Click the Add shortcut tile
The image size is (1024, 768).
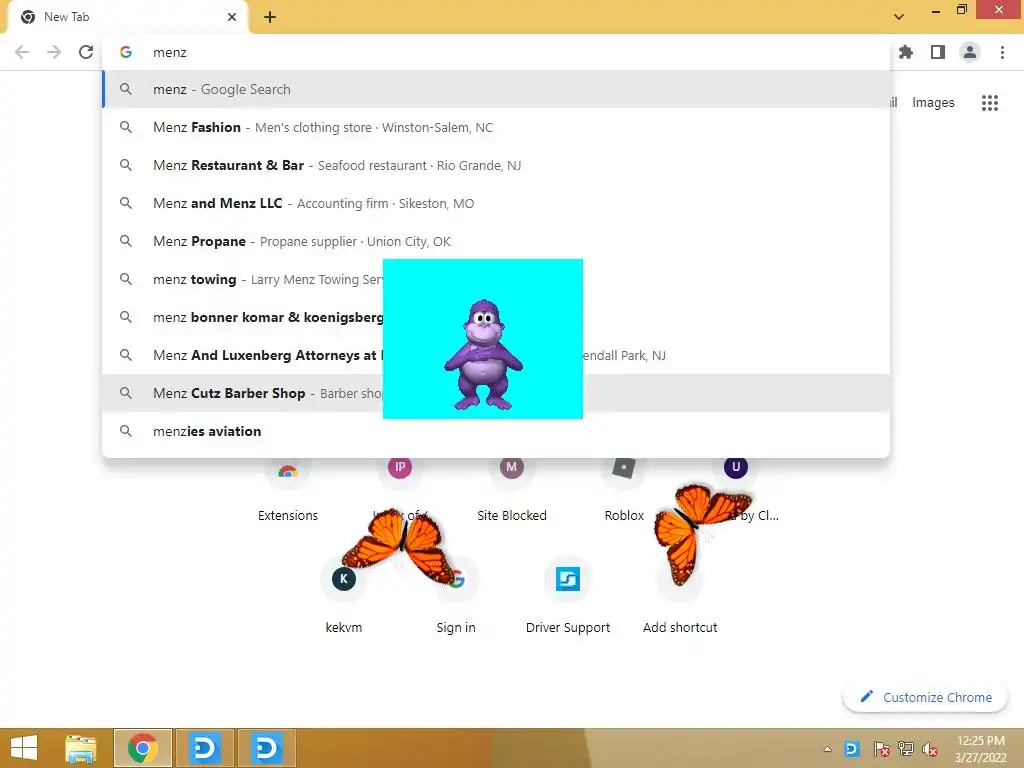point(680,596)
